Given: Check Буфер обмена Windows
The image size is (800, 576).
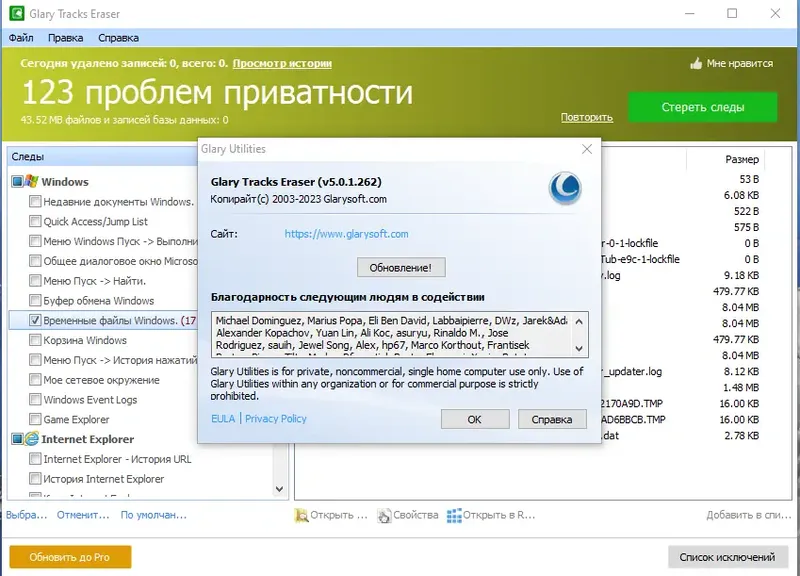Looking at the screenshot, I should click(x=35, y=300).
